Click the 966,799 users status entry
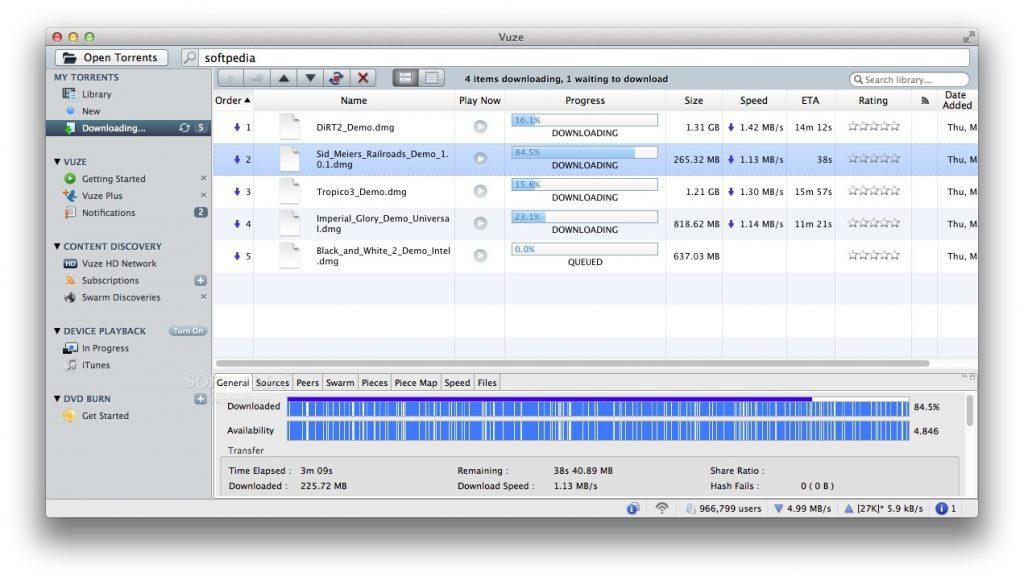Viewport: 1024px width, 581px height. tap(723, 509)
